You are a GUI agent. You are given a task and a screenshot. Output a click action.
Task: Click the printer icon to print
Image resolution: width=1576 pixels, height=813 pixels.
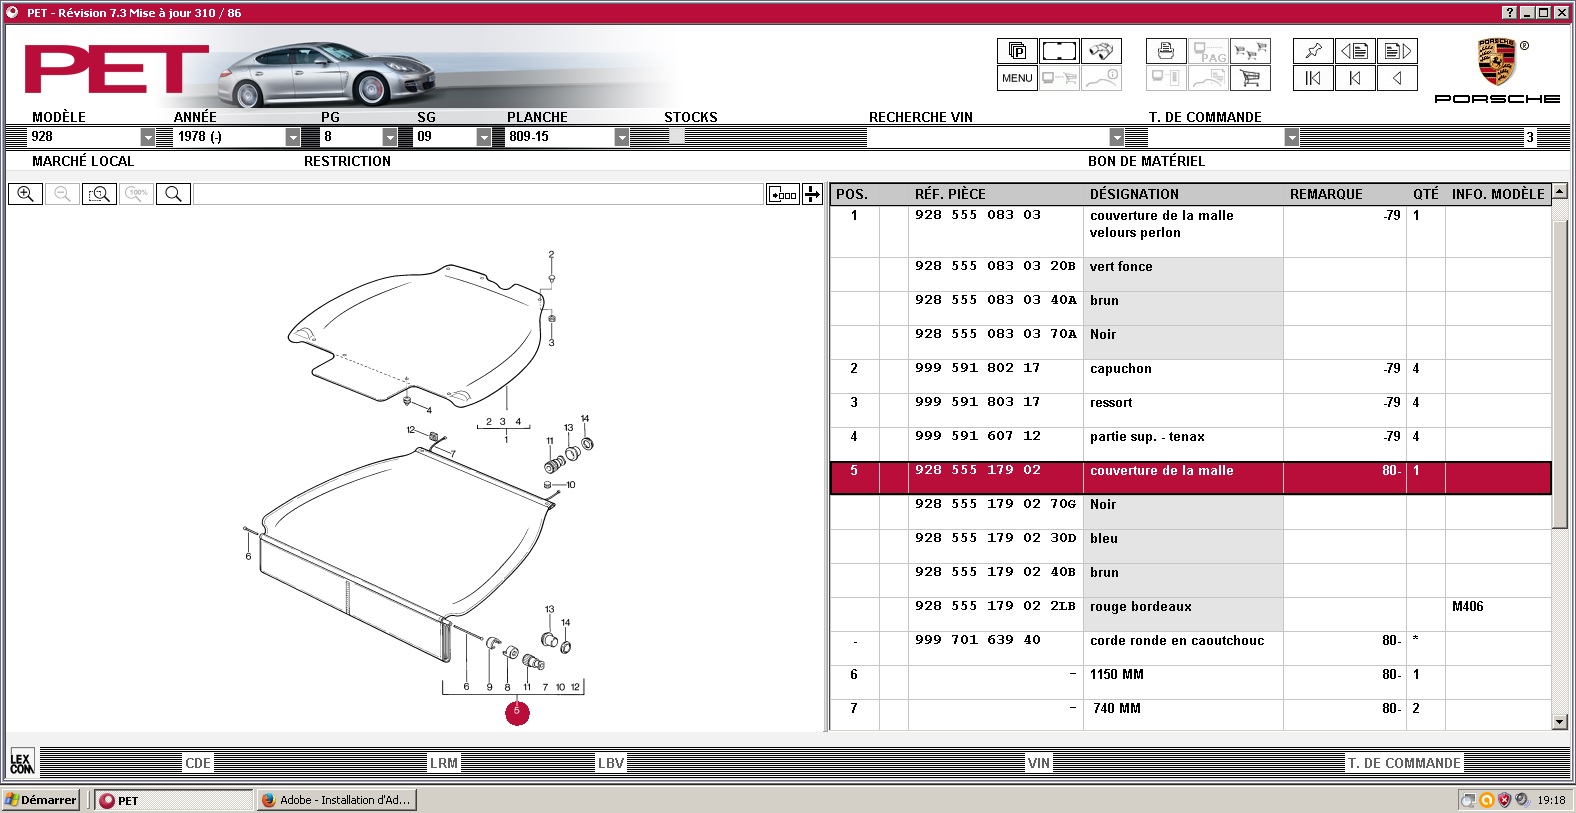point(1166,51)
